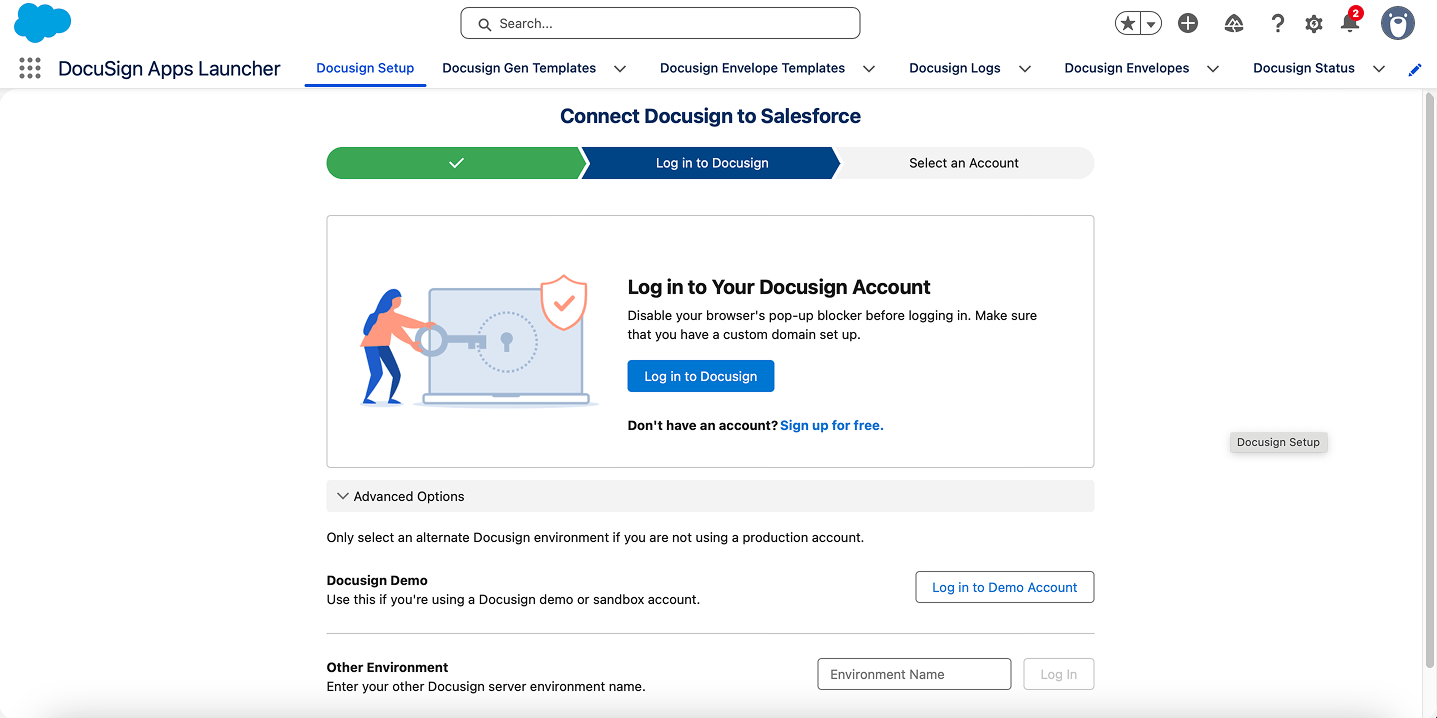Click the key and laptop illustration

[478, 342]
